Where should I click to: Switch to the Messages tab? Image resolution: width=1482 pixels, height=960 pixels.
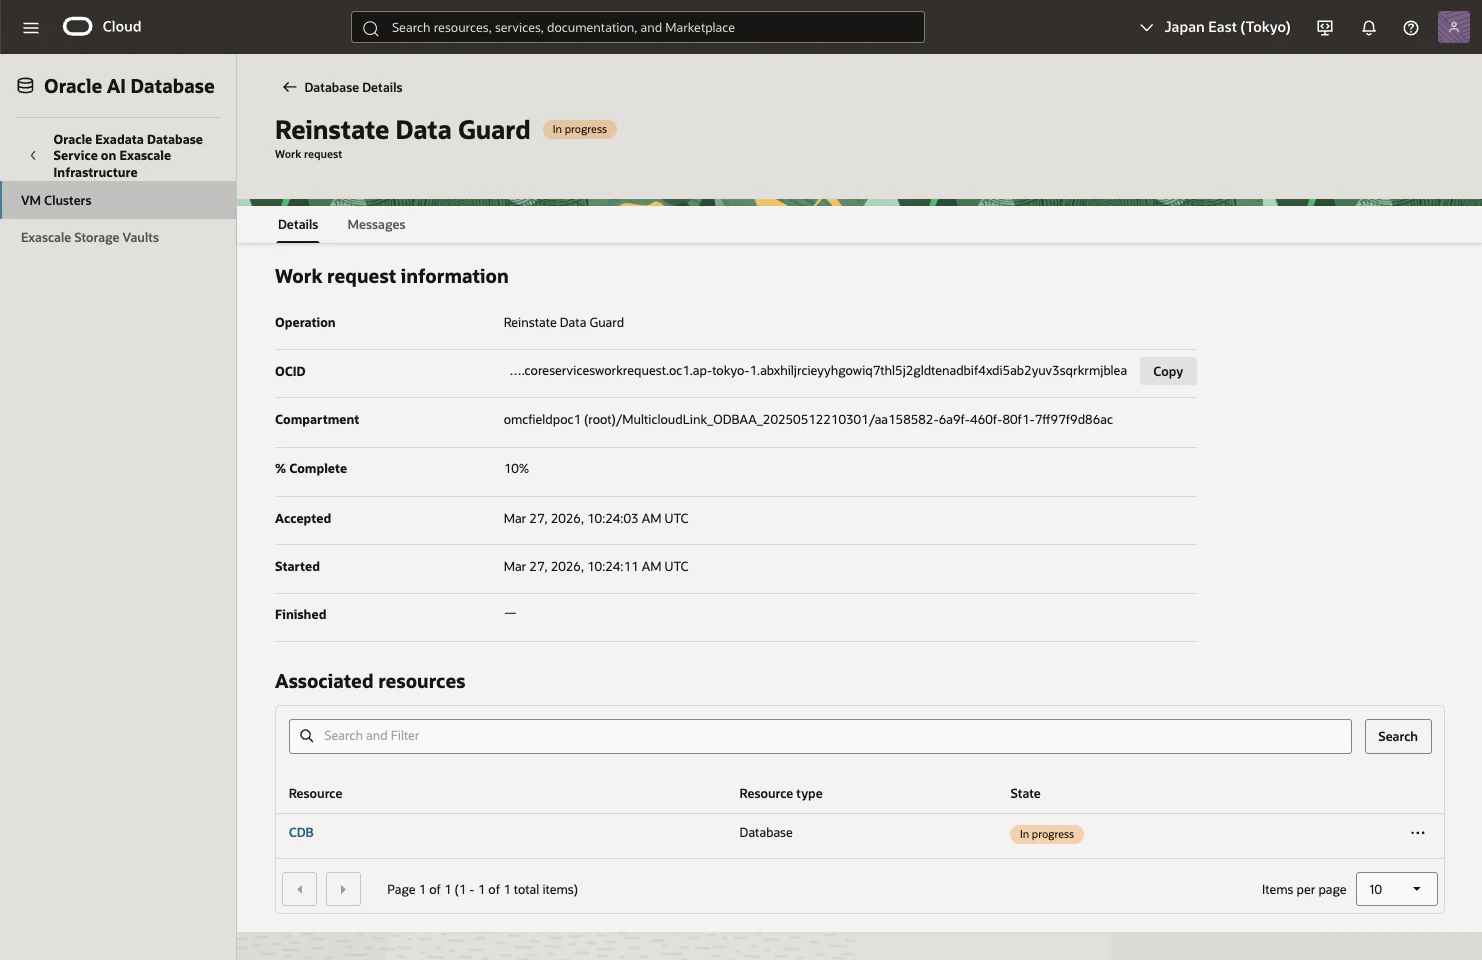point(376,225)
